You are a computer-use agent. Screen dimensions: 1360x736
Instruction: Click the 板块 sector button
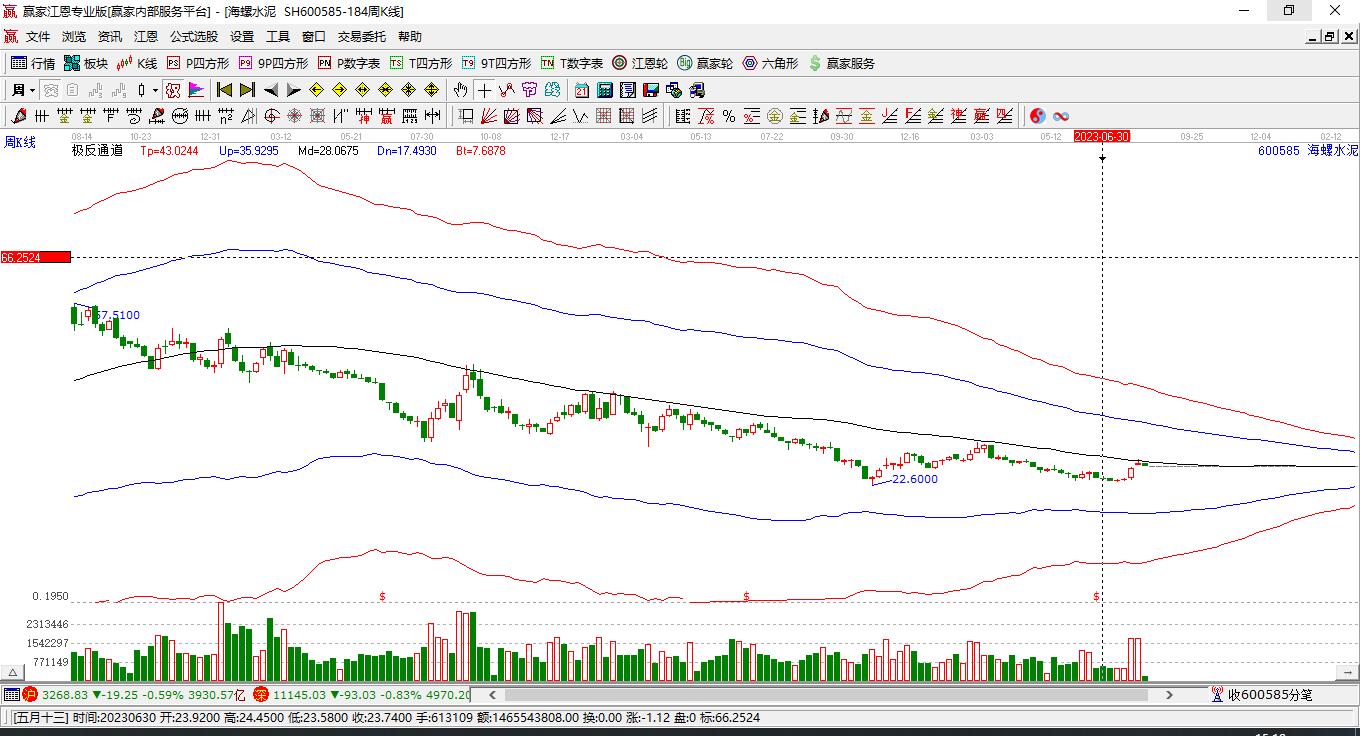click(86, 63)
